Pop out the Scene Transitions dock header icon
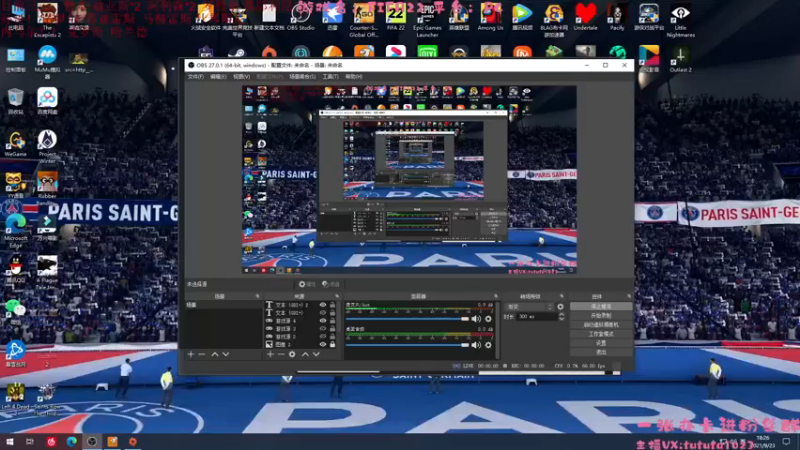Image resolution: width=800 pixels, height=450 pixels. pos(562,296)
